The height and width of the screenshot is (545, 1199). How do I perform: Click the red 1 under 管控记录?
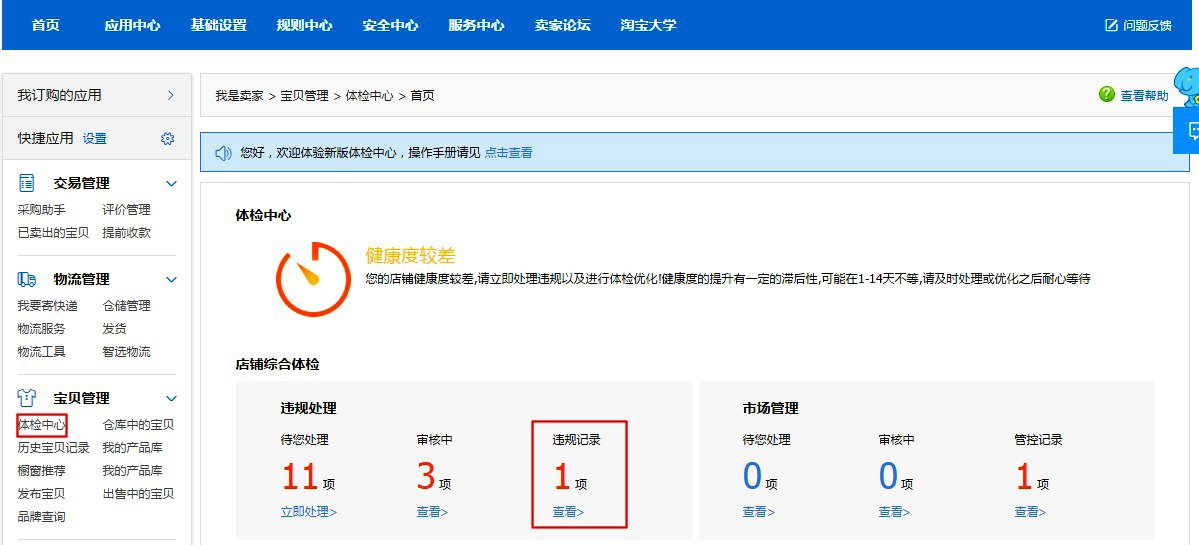[x=1024, y=477]
